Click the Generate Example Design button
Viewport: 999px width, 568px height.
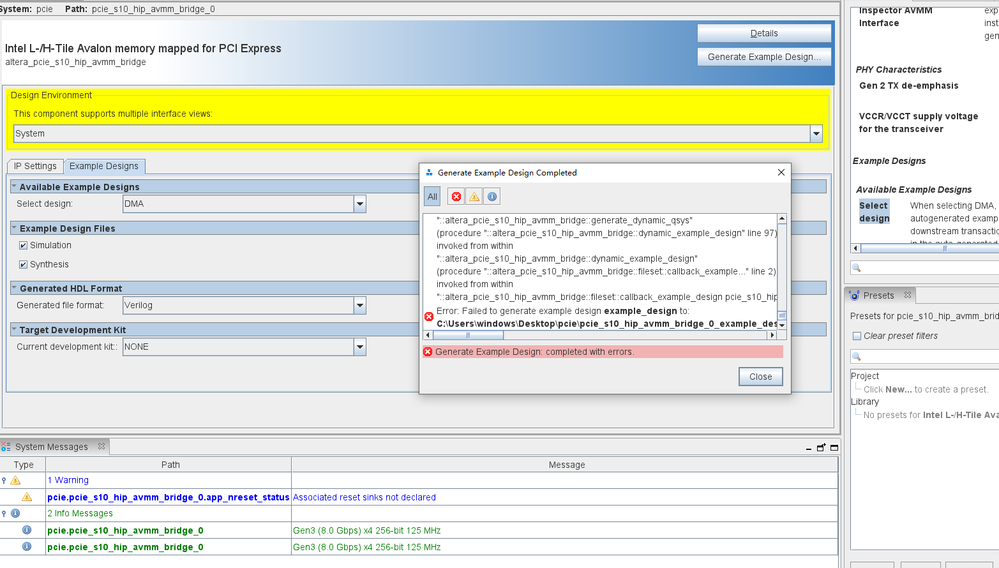764,57
